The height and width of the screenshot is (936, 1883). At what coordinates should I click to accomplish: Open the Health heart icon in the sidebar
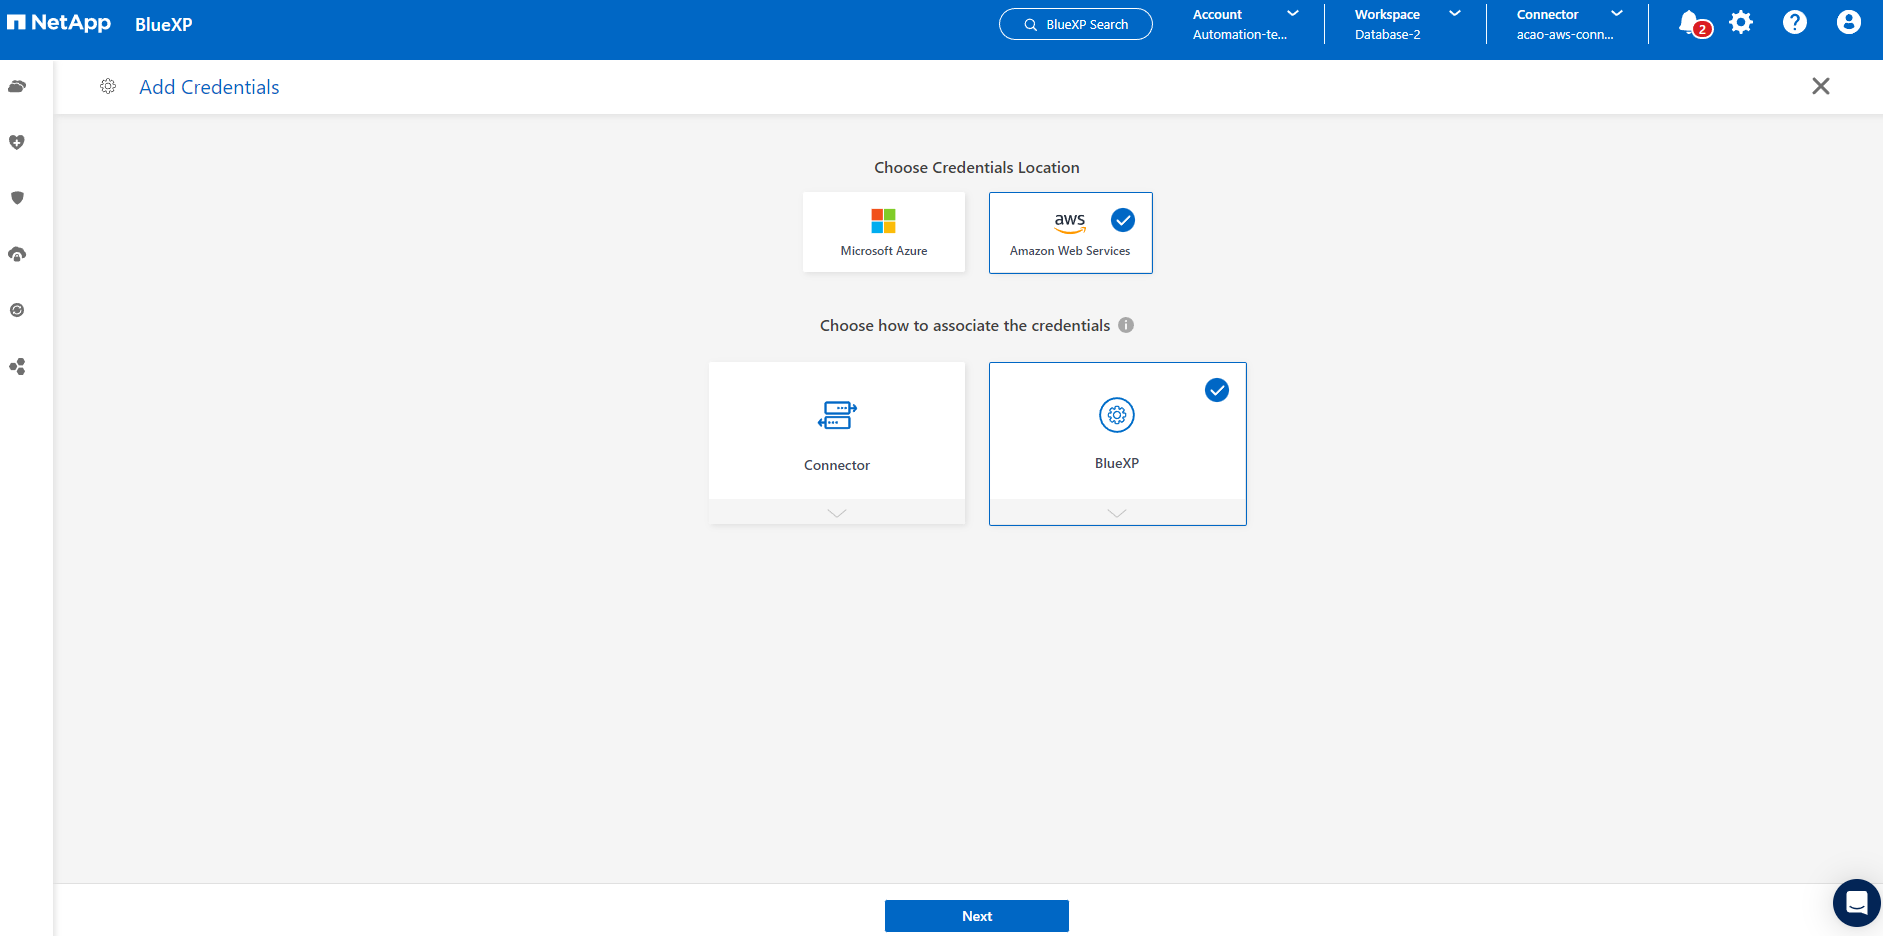17,143
